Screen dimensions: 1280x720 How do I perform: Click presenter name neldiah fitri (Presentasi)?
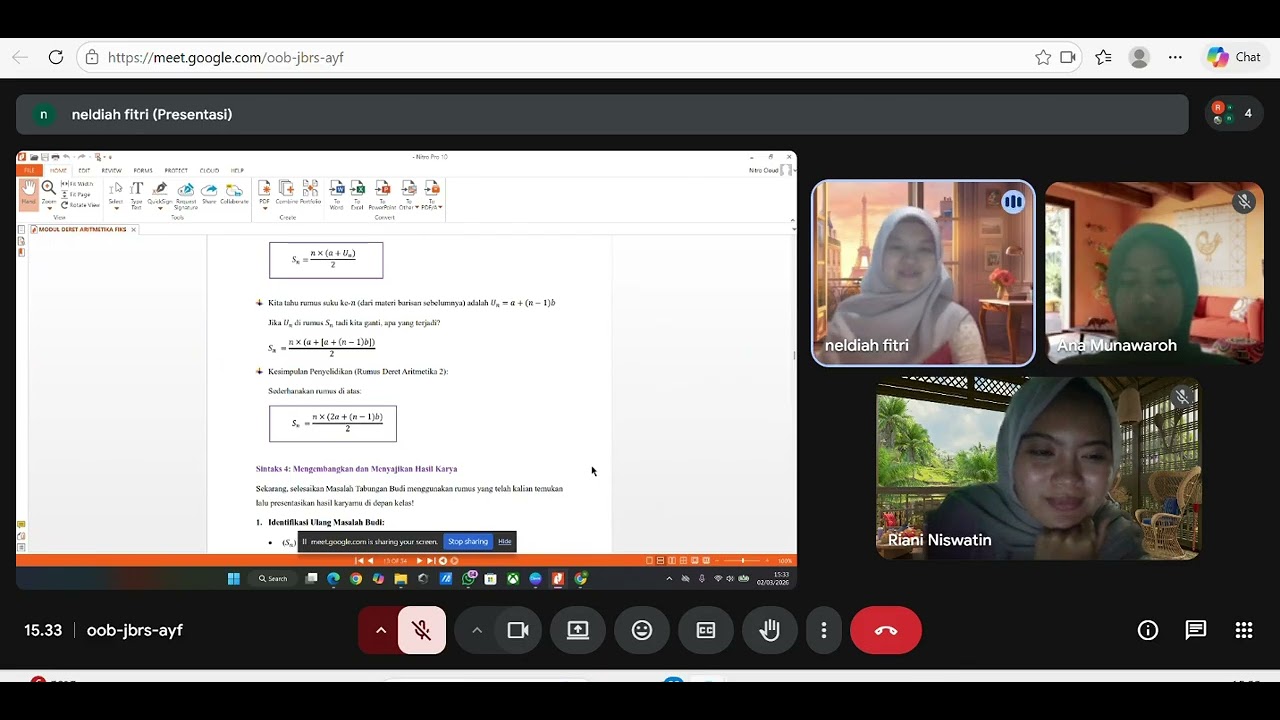click(152, 114)
